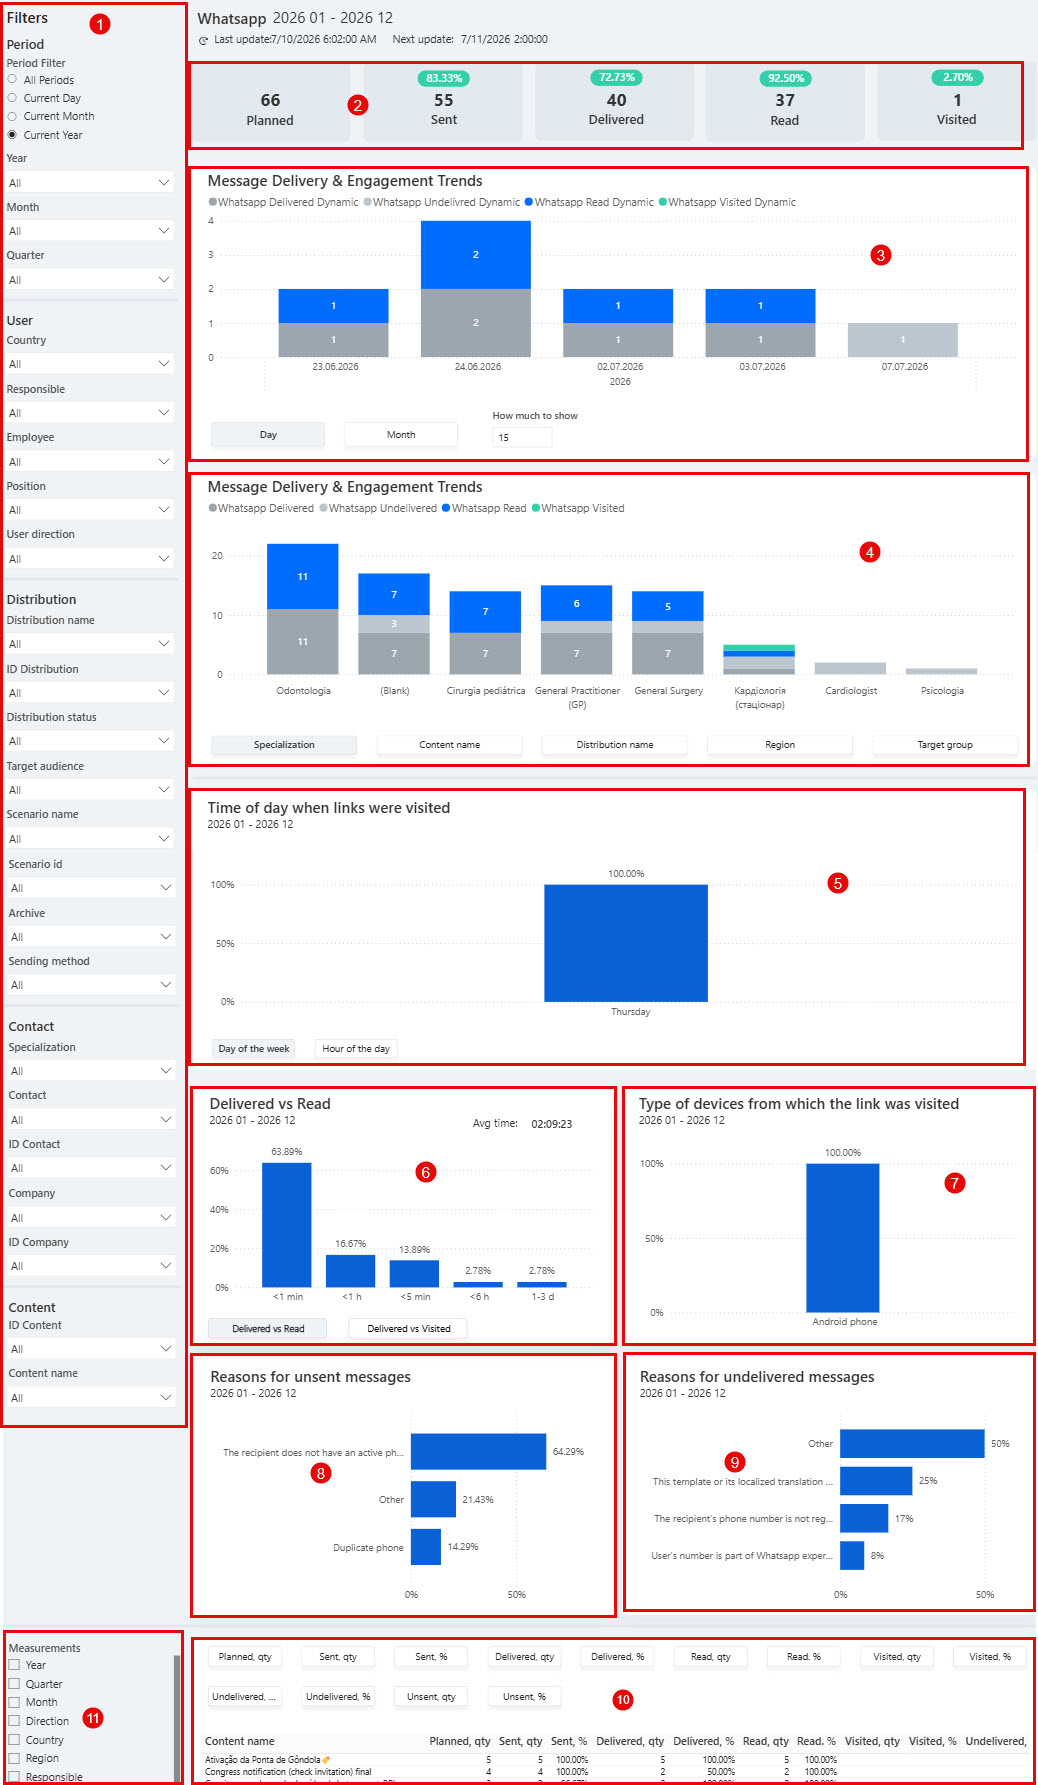Open the Employee dropdown

90,462
